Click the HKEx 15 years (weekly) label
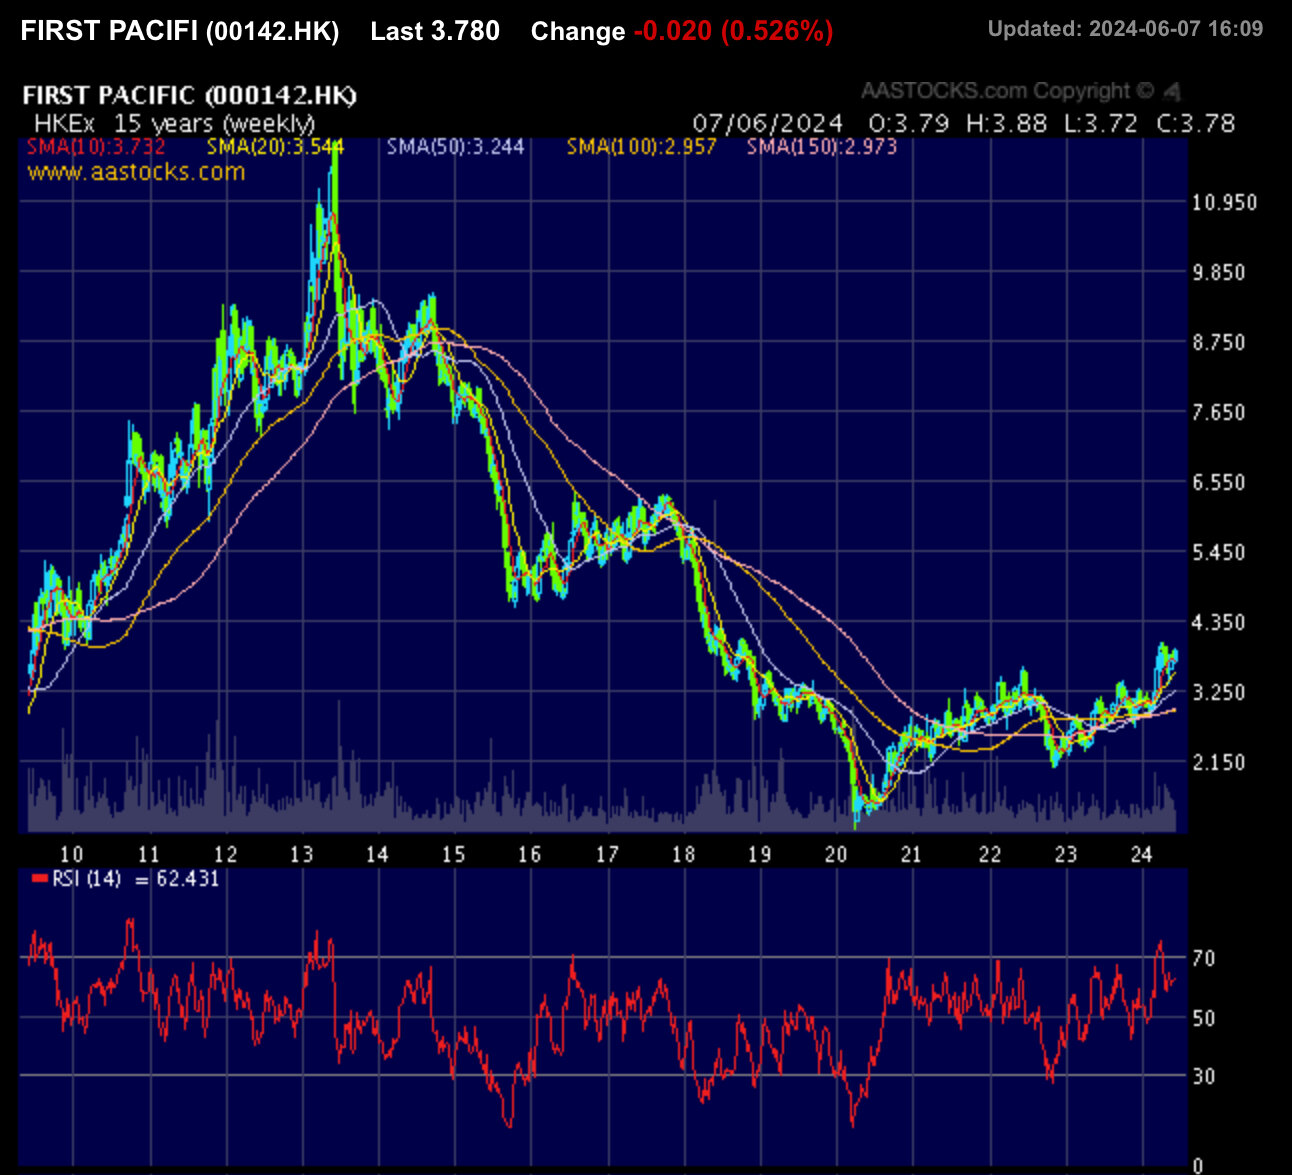 pos(174,123)
